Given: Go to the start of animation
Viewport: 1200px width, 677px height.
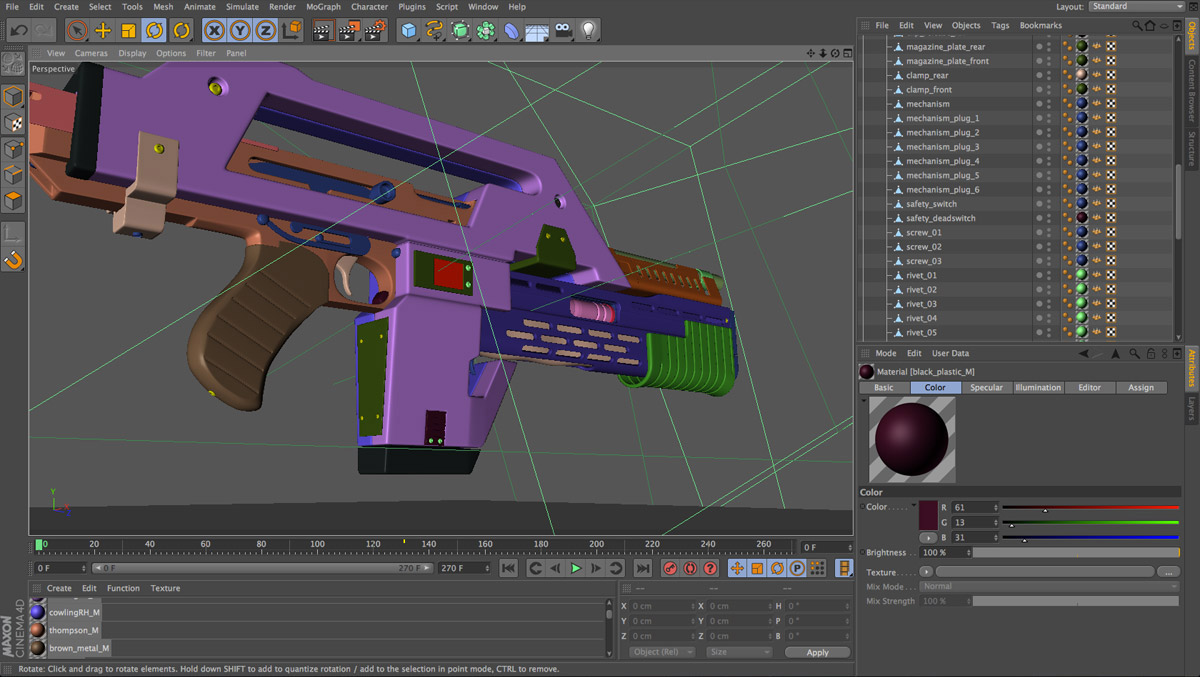Looking at the screenshot, I should pyautogui.click(x=508, y=568).
